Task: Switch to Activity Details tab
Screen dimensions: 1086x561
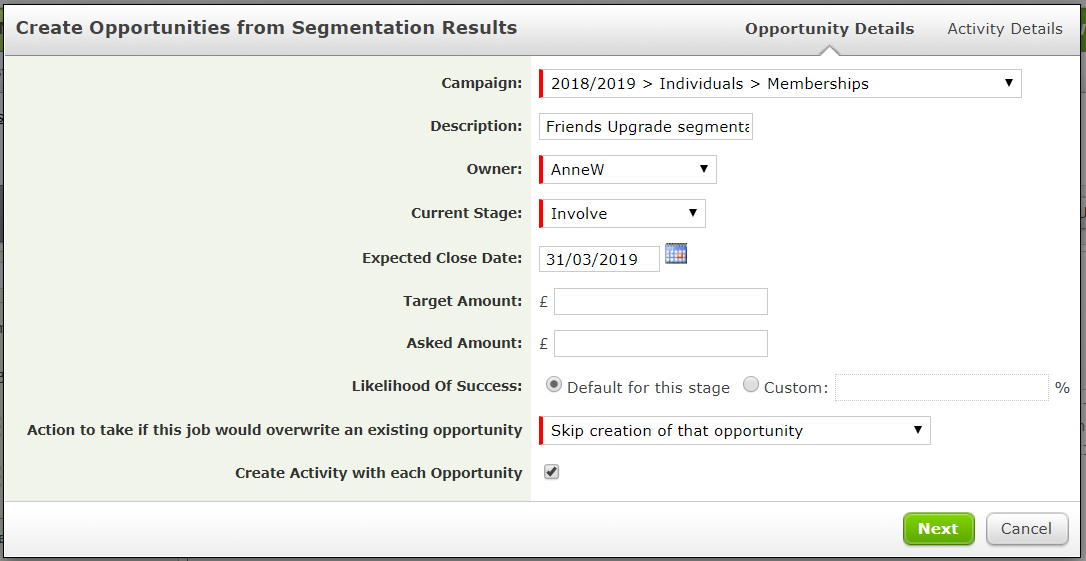Action: (1005, 29)
